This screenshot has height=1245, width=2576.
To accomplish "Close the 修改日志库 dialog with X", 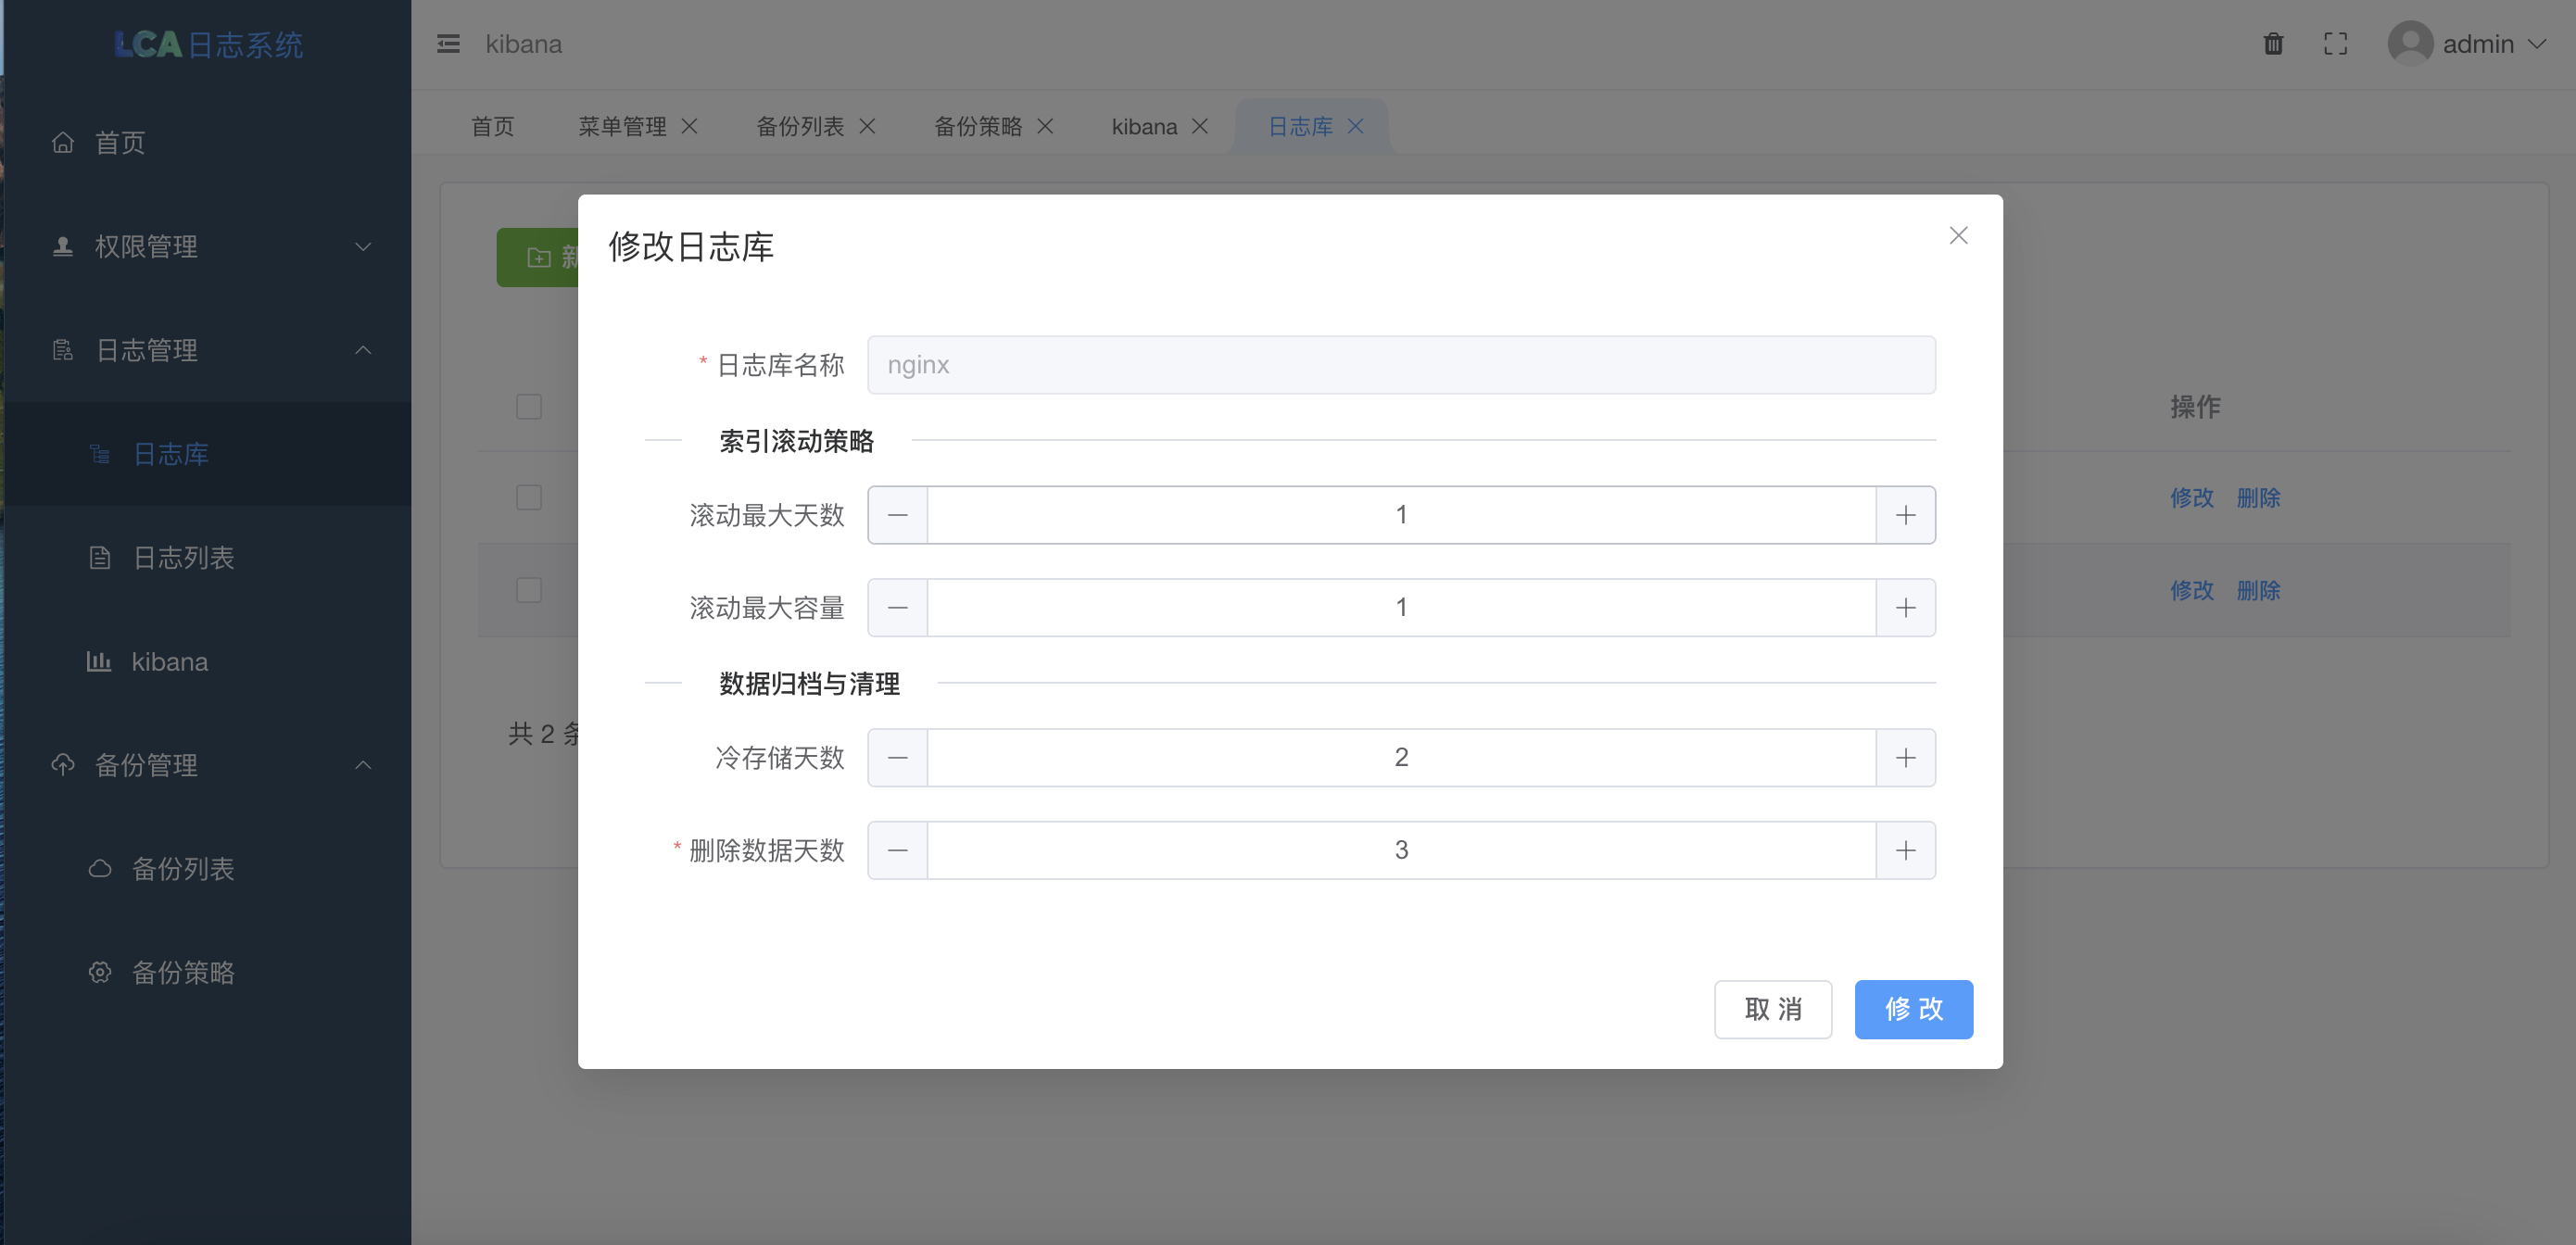I will pos(1958,235).
